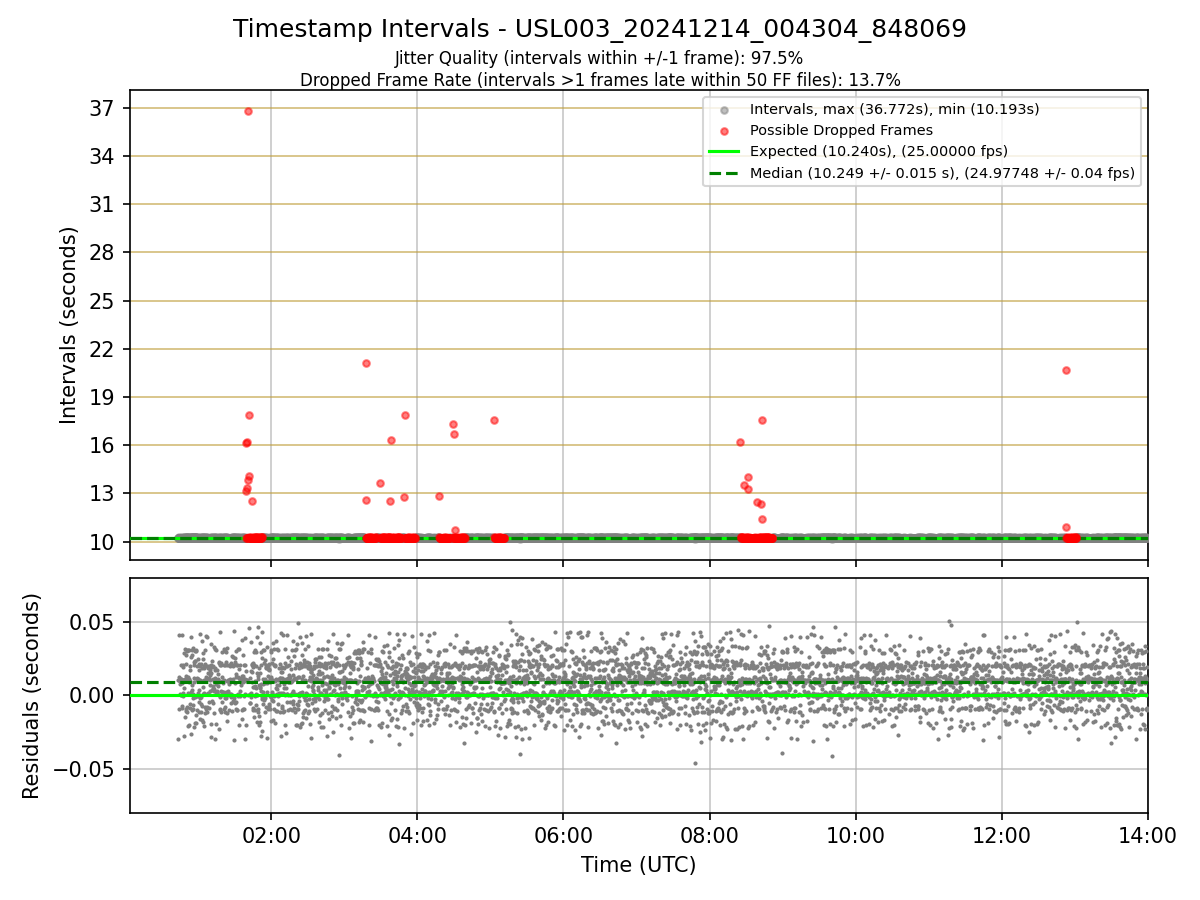The image size is (1200, 900).
Task: Click legend entry 'Expected (10.240s), (25.00000 fps)'
Action: click(879, 151)
